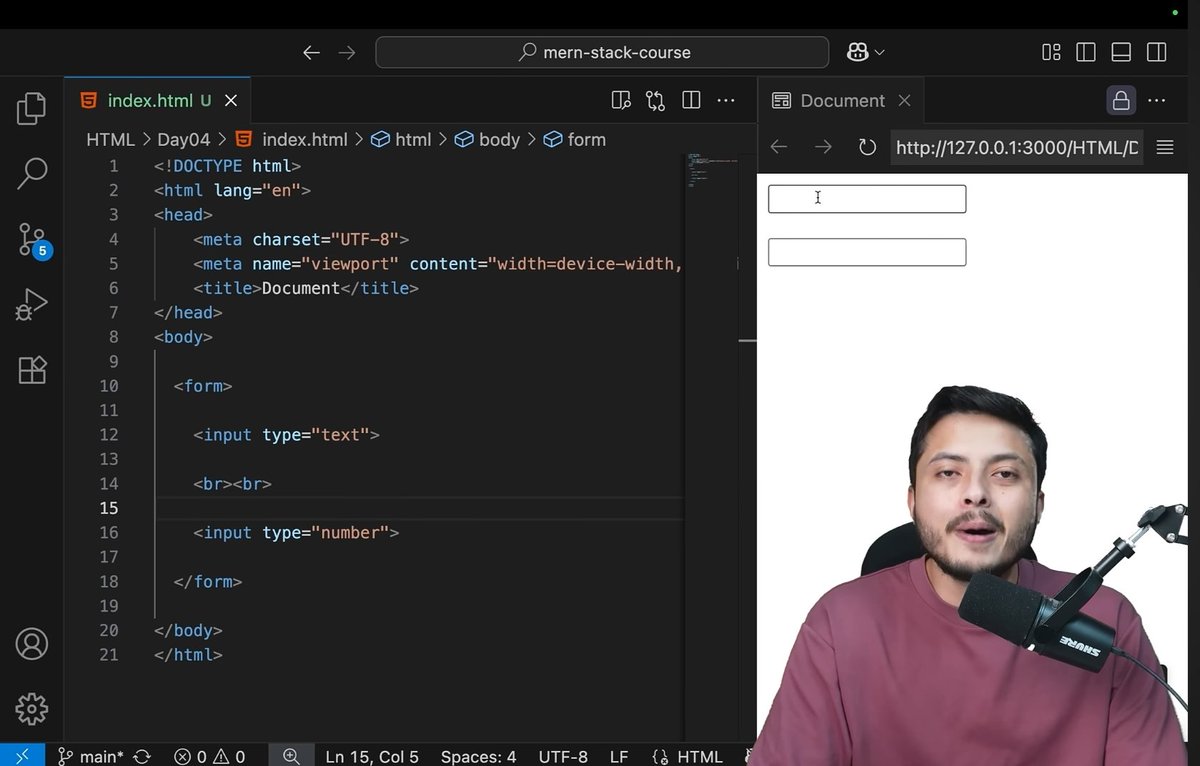
Task: Click the mern-stack-course search box
Action: (x=602, y=52)
